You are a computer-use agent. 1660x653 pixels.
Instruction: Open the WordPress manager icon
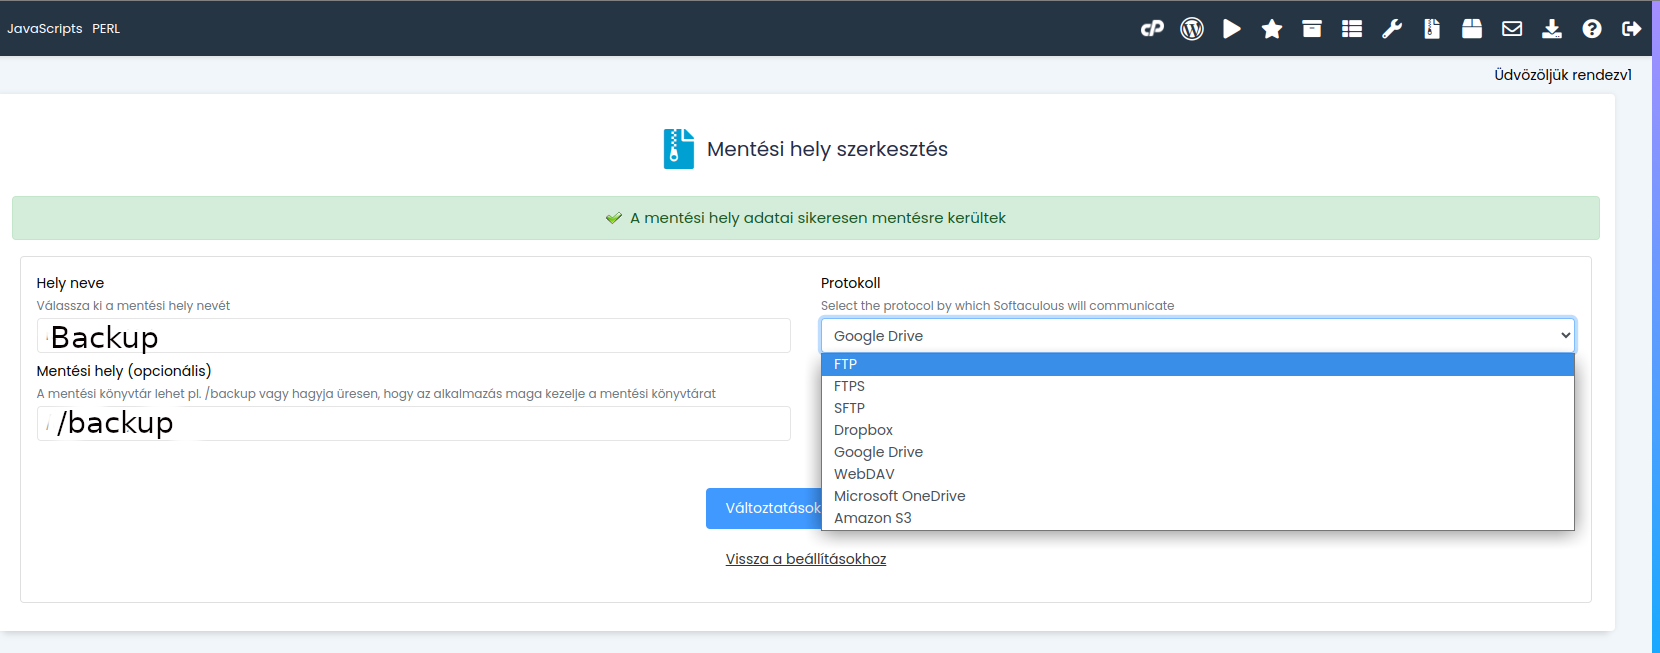click(x=1192, y=29)
